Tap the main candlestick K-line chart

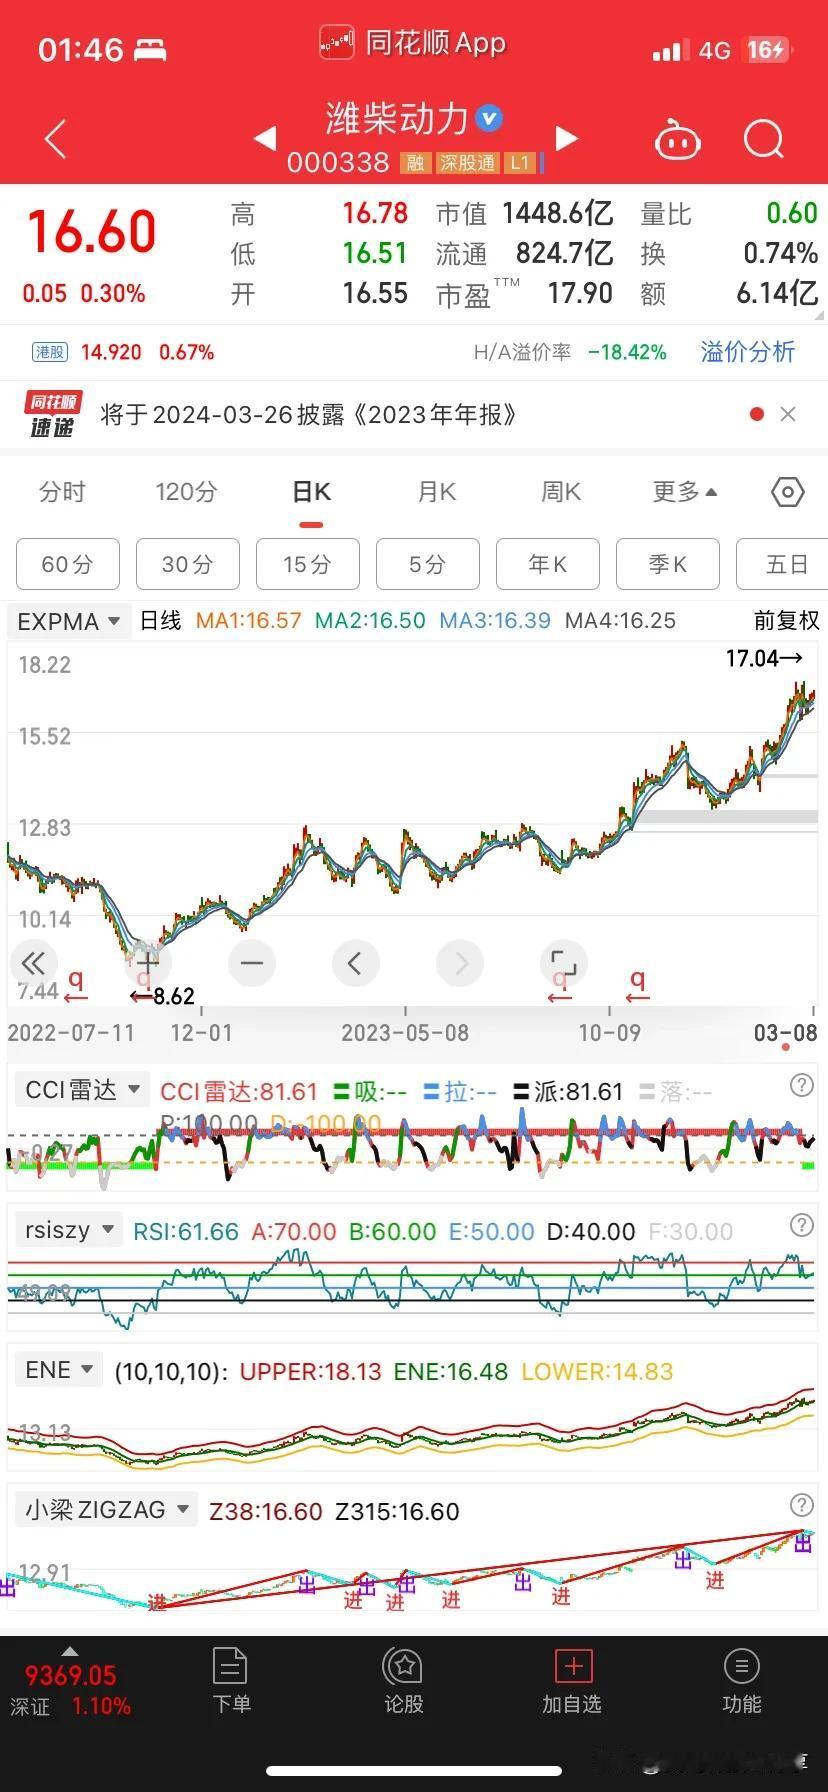[413, 825]
